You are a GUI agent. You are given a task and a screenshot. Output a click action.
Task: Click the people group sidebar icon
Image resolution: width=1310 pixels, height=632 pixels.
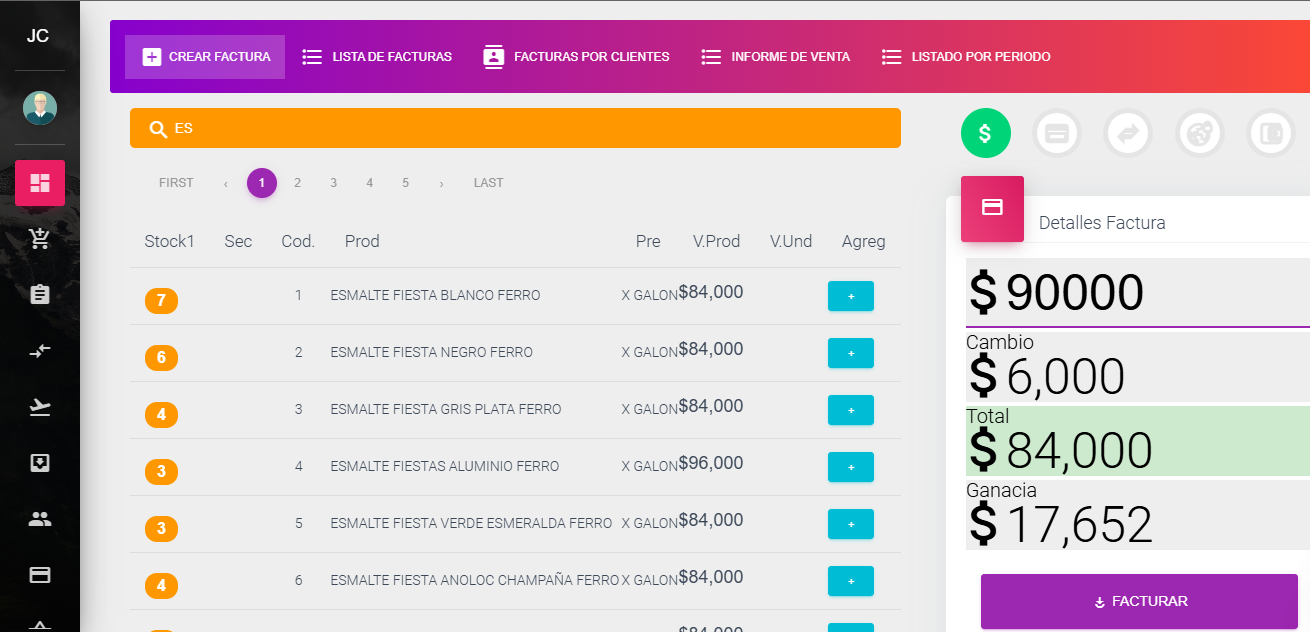click(40, 519)
